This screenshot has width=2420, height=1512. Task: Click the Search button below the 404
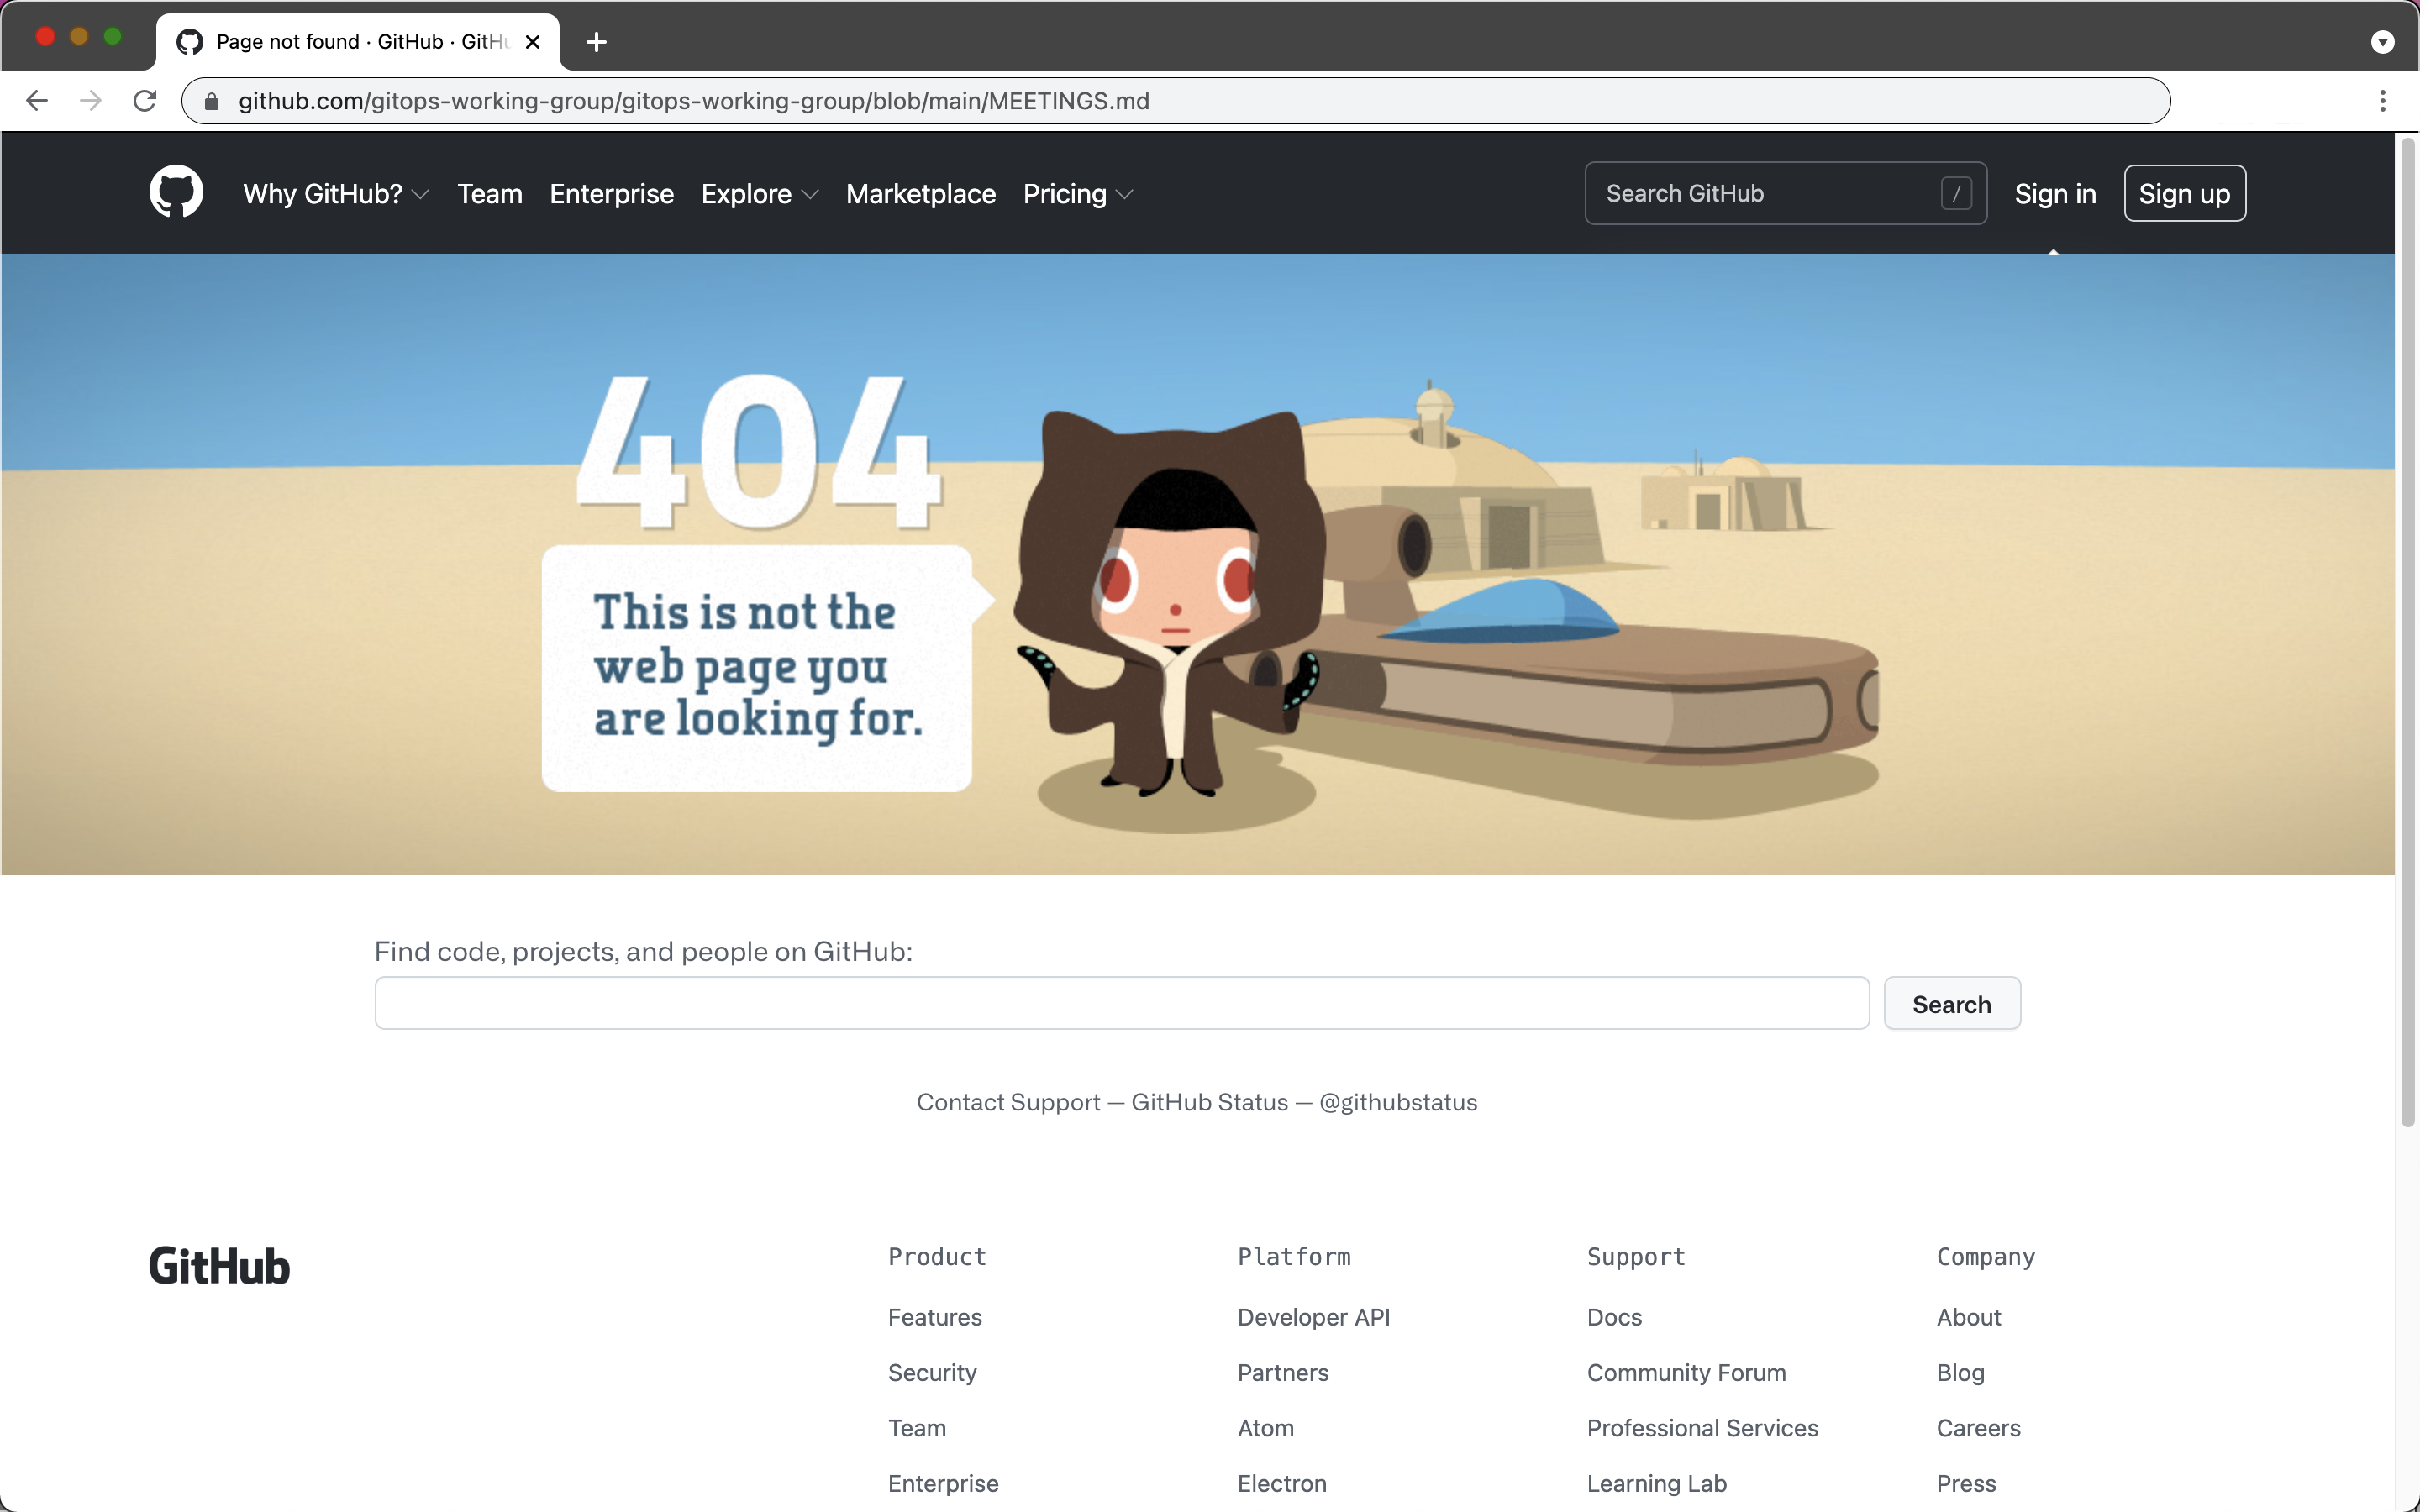[1951, 1004]
